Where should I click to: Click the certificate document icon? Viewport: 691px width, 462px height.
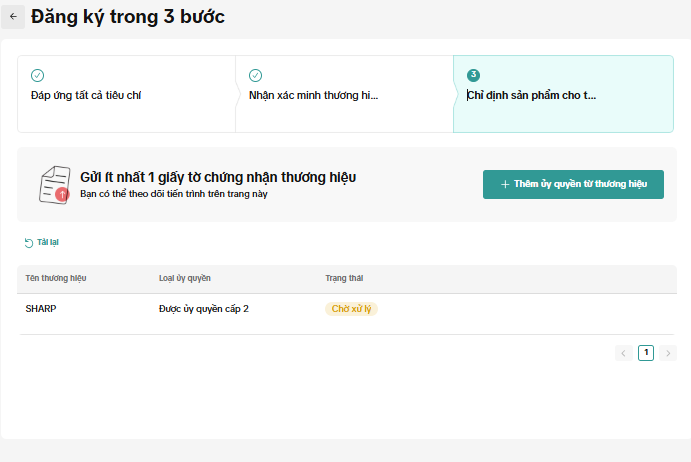(x=54, y=185)
